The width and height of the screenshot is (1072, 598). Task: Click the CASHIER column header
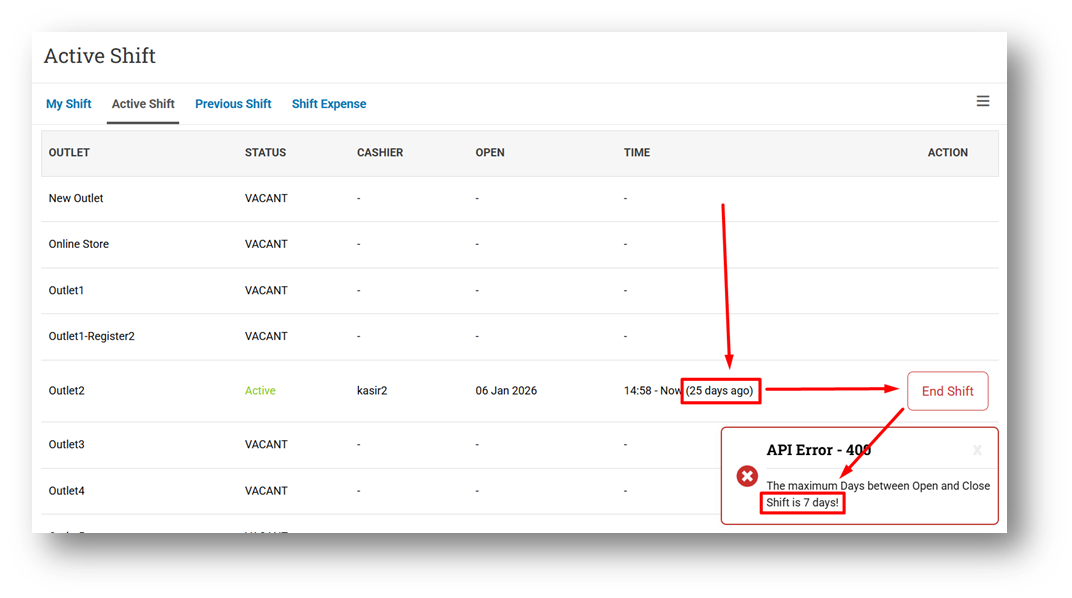[380, 152]
